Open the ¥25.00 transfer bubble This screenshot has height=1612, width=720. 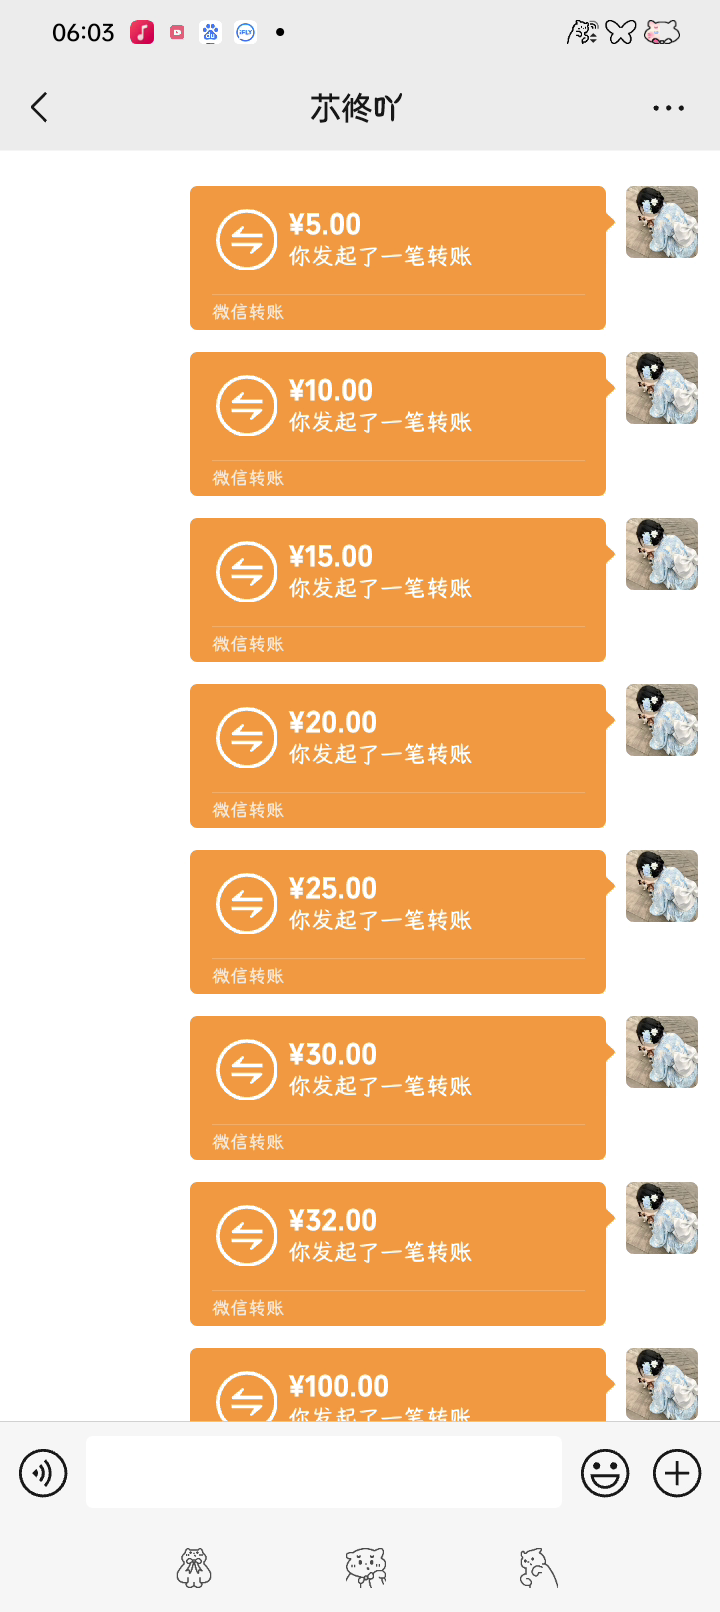pyautogui.click(x=397, y=921)
